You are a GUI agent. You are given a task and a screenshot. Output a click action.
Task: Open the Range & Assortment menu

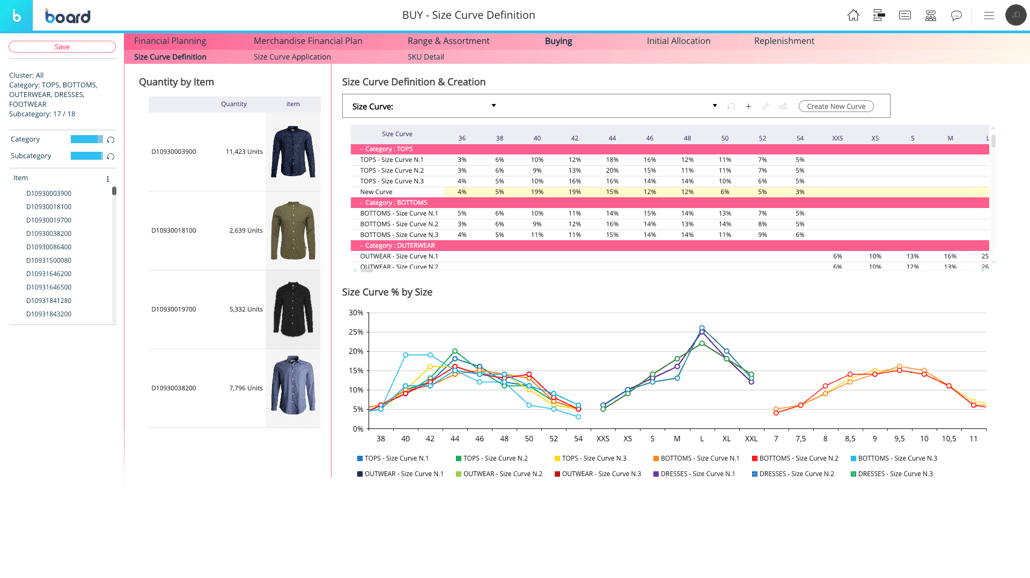click(x=448, y=41)
